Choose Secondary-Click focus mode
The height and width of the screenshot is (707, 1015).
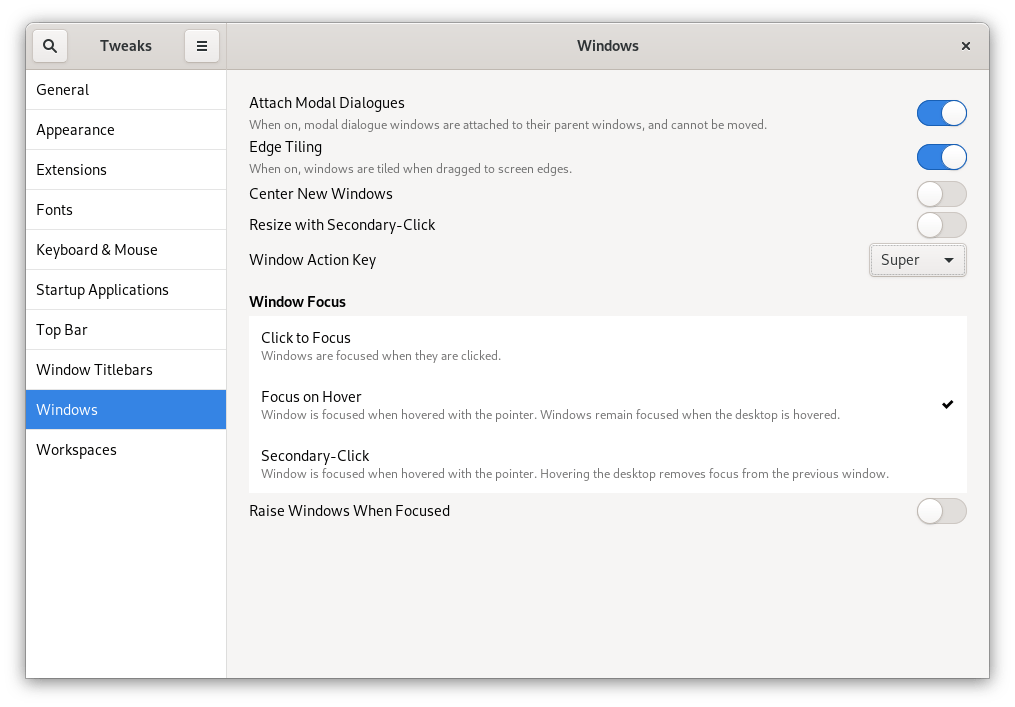coord(608,464)
